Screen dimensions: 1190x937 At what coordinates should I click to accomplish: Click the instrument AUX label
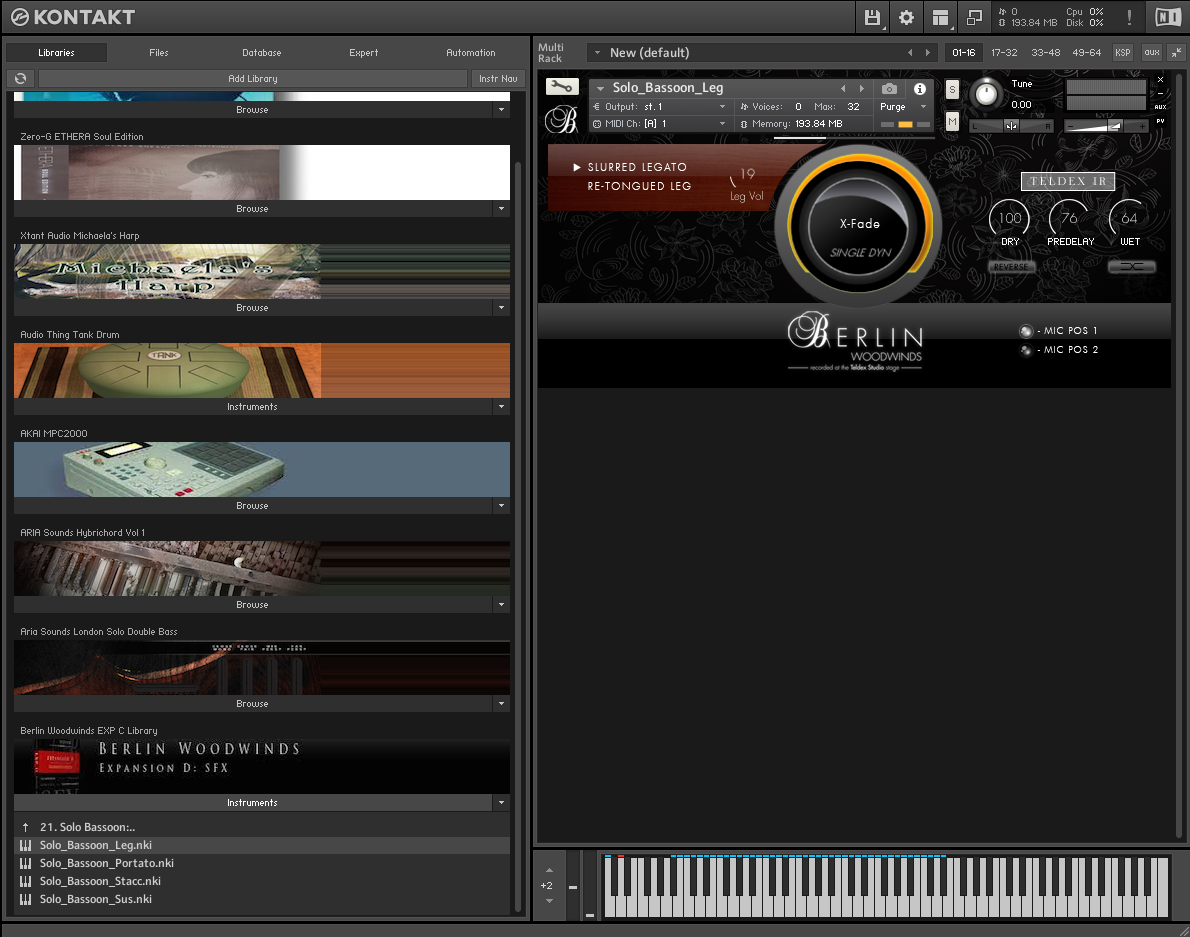(1160, 107)
